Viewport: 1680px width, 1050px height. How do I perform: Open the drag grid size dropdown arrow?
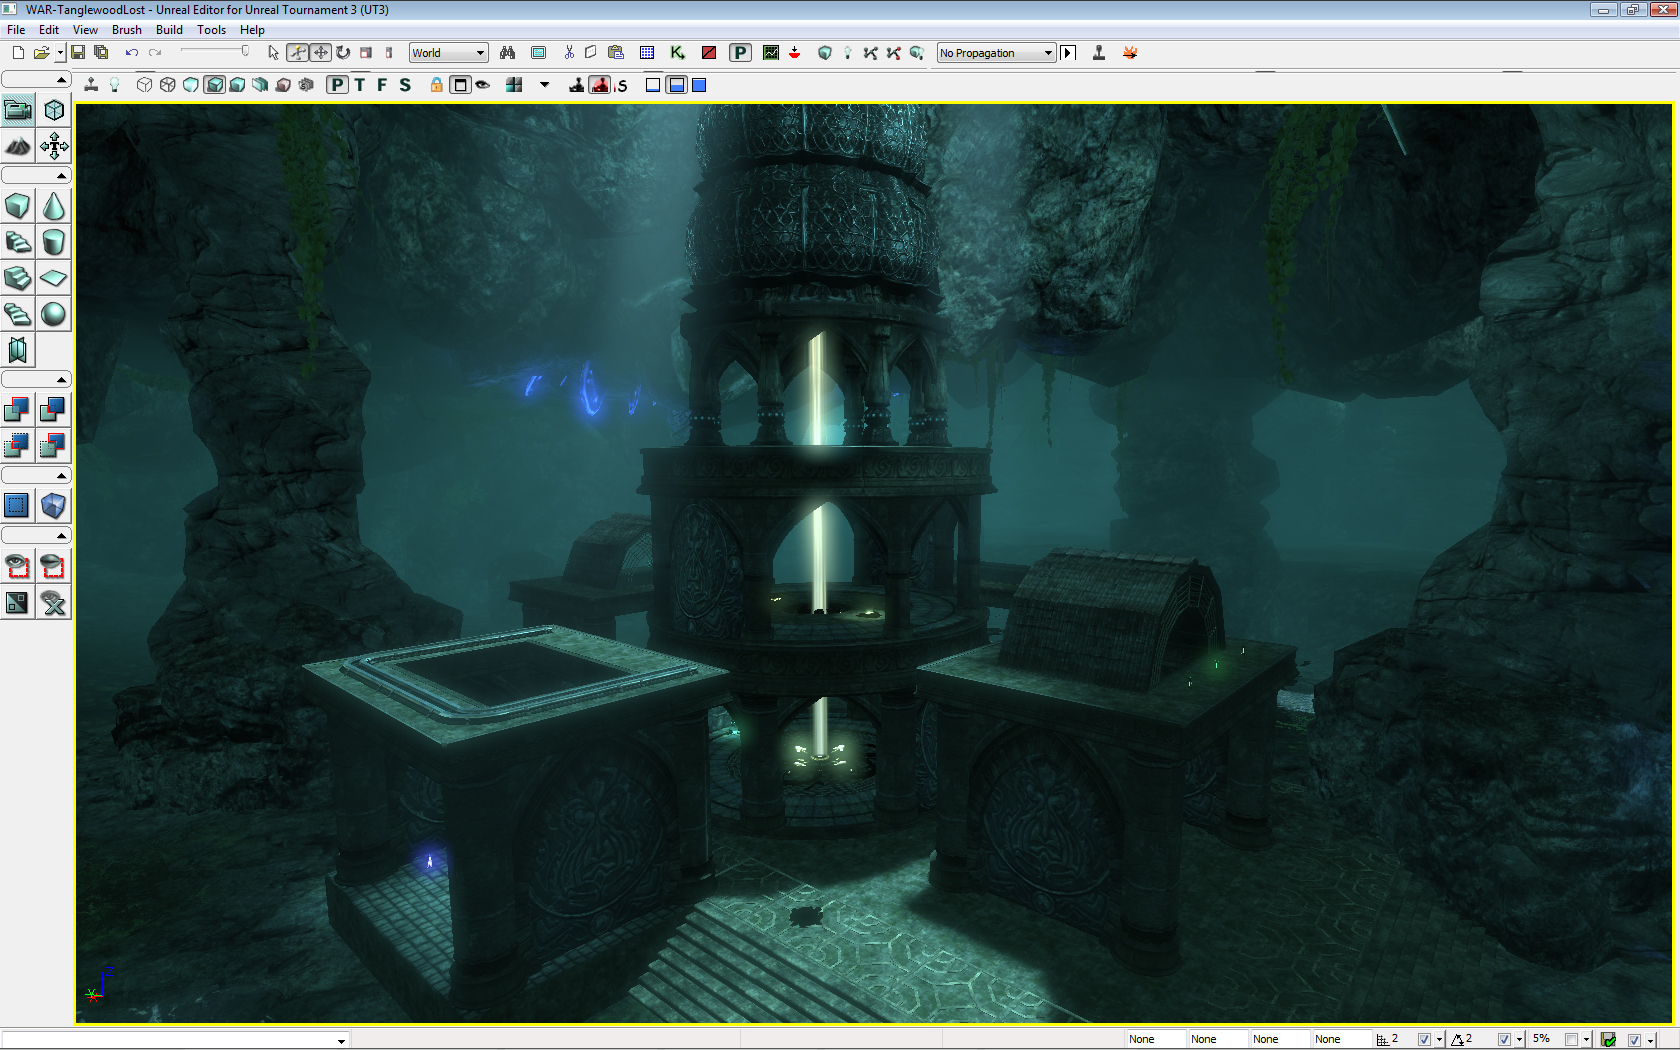point(1439,1040)
